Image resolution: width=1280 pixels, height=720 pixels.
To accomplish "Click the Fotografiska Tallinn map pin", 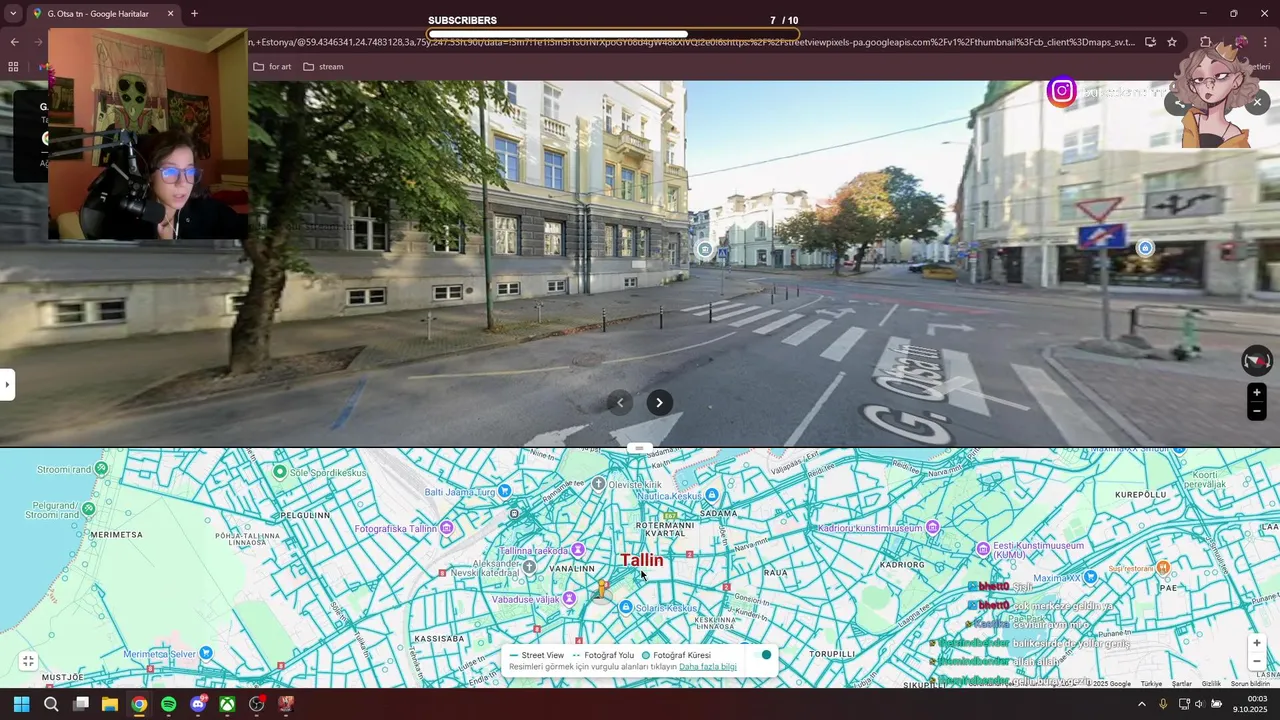I will point(447,527).
